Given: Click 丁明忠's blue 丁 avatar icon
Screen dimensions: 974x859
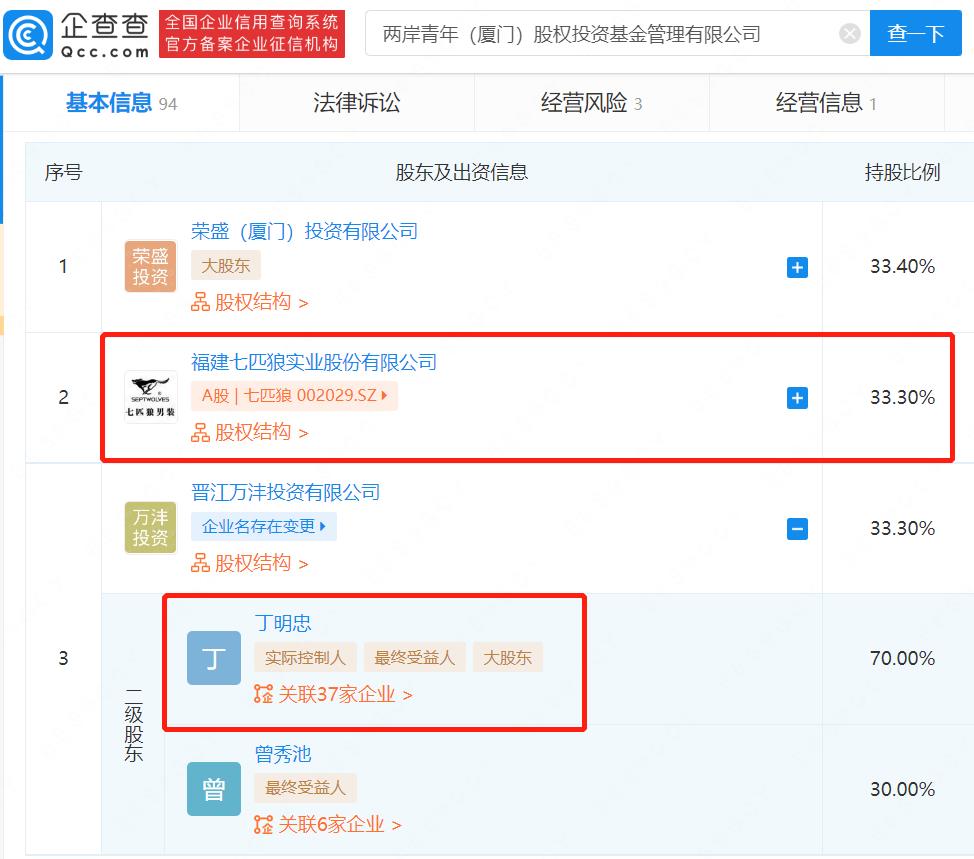Looking at the screenshot, I should pos(214,658).
